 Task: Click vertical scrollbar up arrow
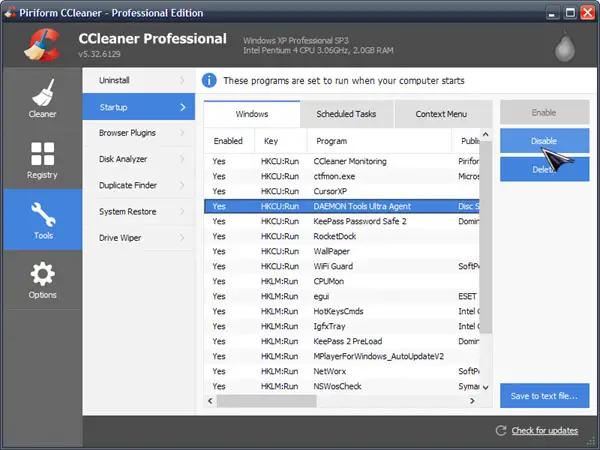pyautogui.click(x=486, y=134)
